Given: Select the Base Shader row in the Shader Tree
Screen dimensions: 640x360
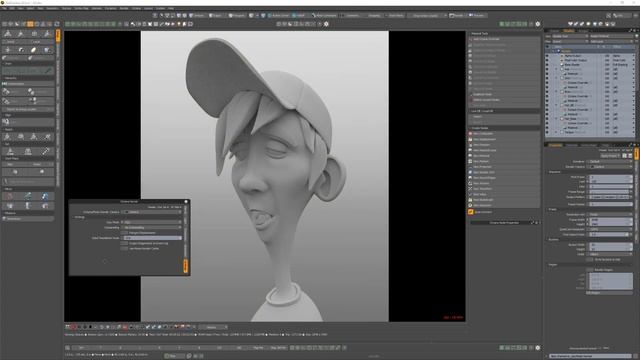Looking at the screenshot, I should (590, 64).
